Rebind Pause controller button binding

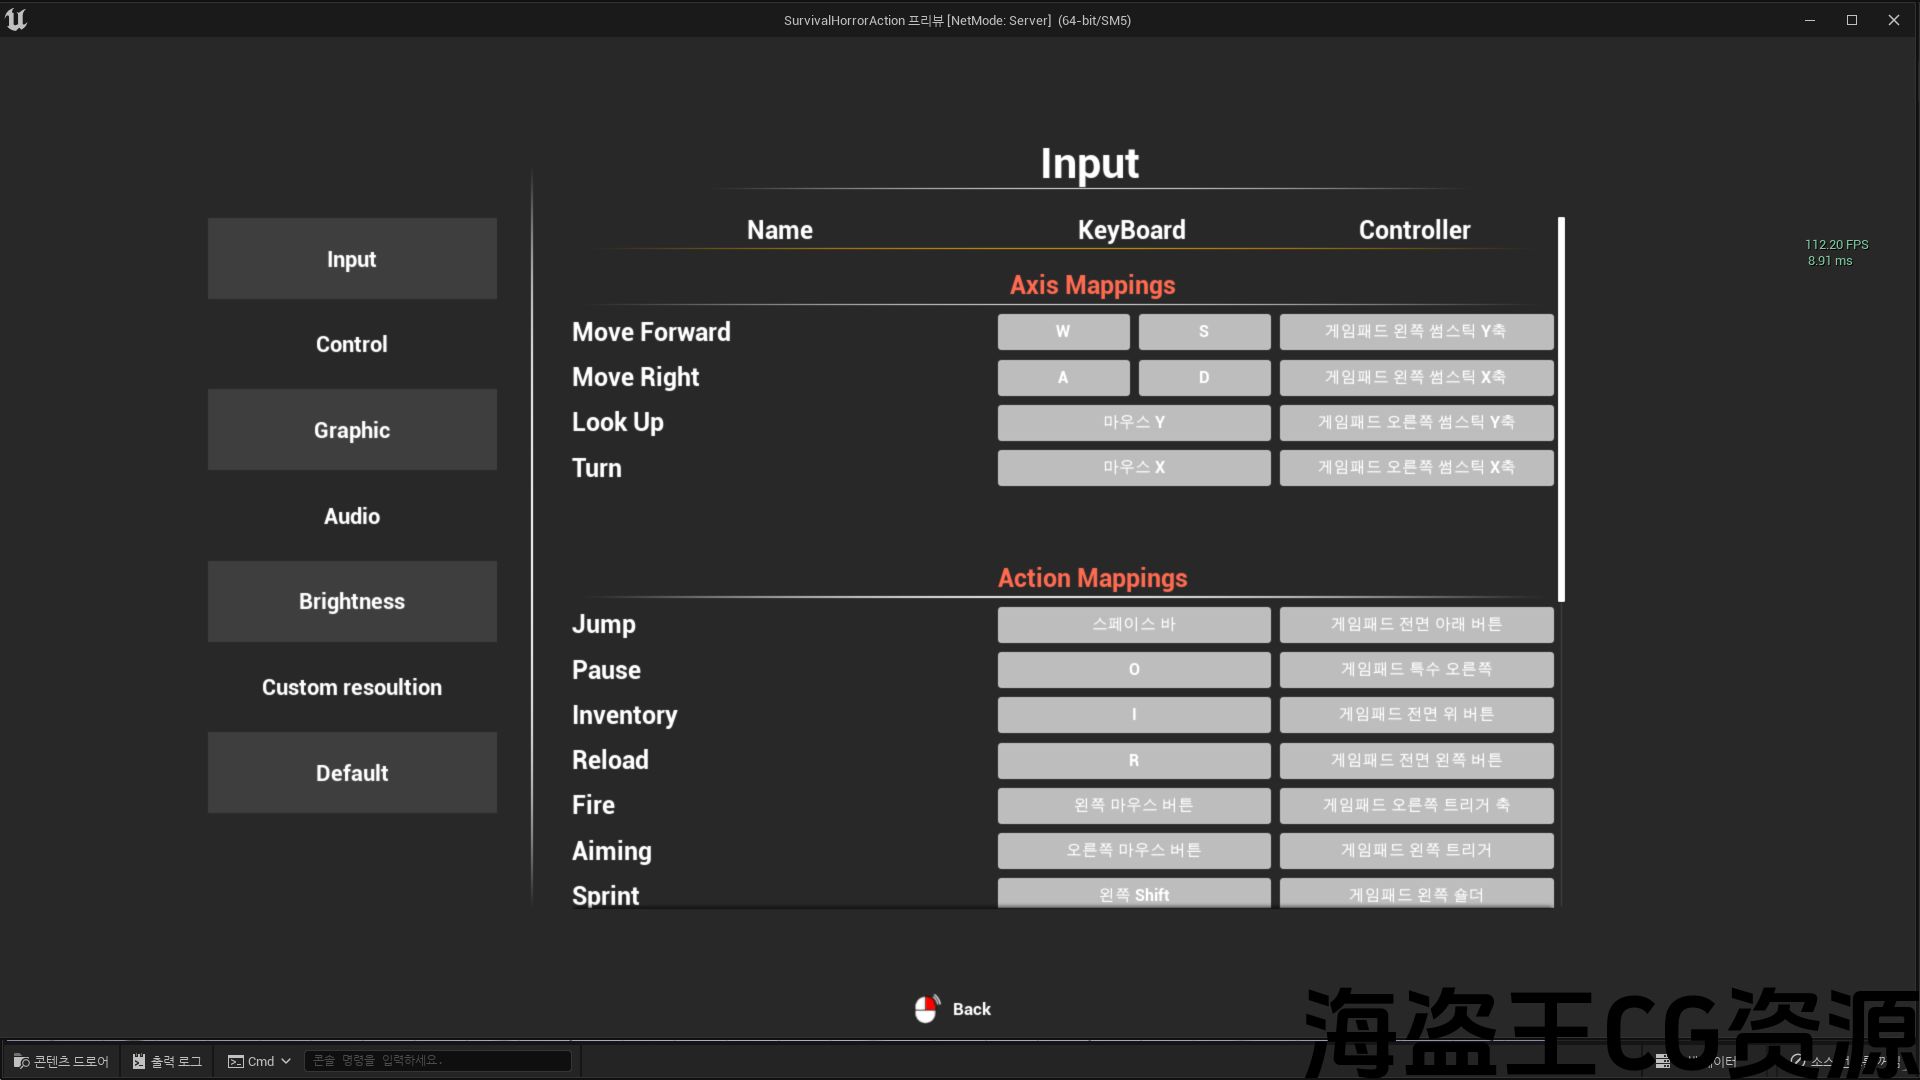1415,669
